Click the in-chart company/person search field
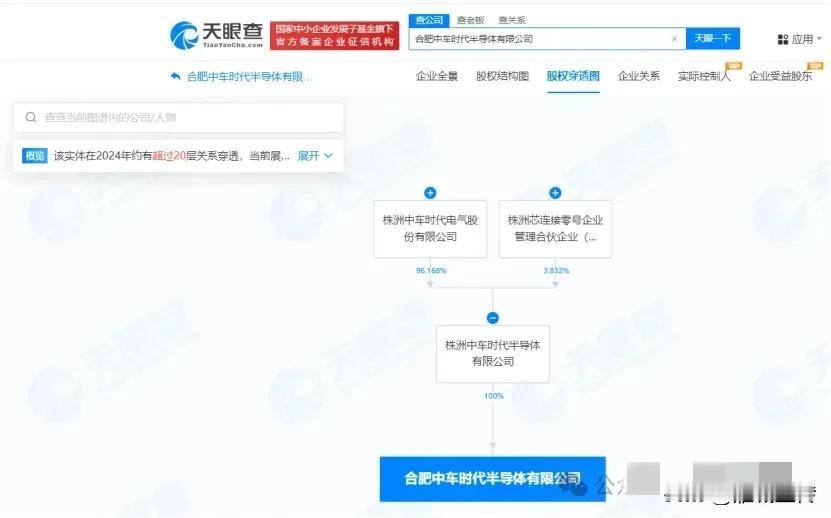 pyautogui.click(x=179, y=117)
